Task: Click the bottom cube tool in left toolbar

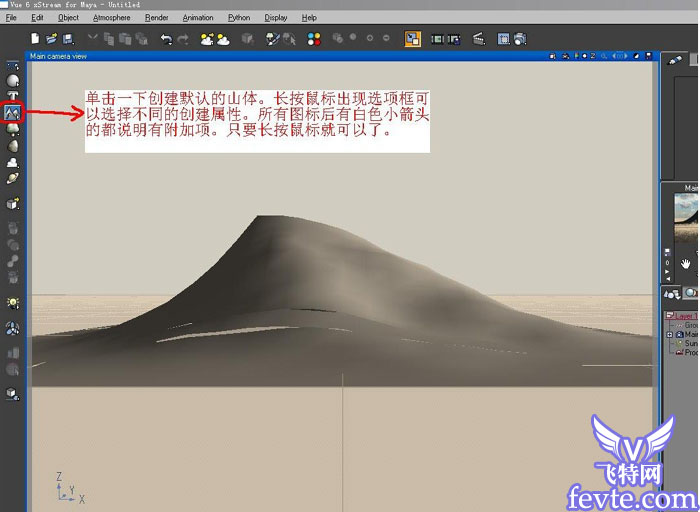Action: coord(12,394)
